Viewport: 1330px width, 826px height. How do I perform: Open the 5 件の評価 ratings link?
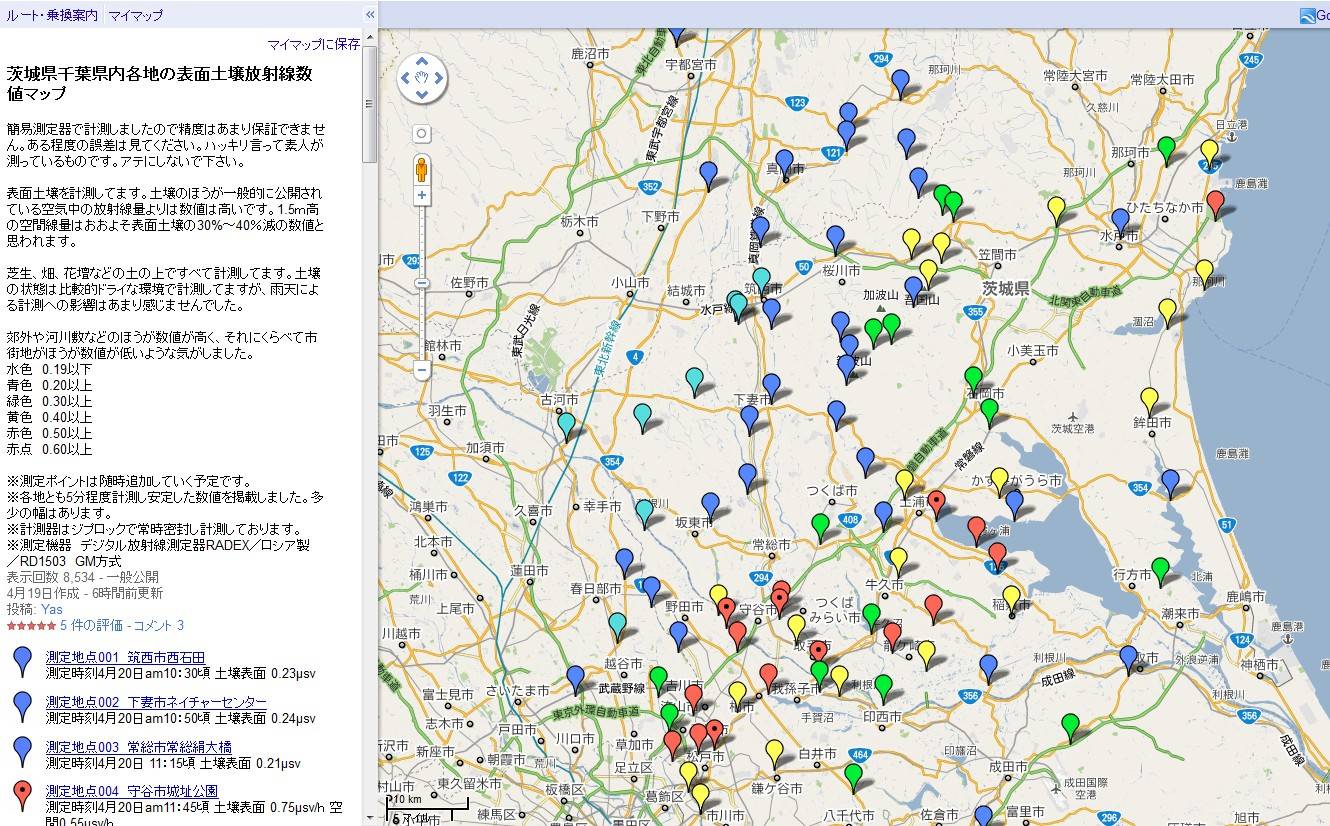[x=91, y=625]
